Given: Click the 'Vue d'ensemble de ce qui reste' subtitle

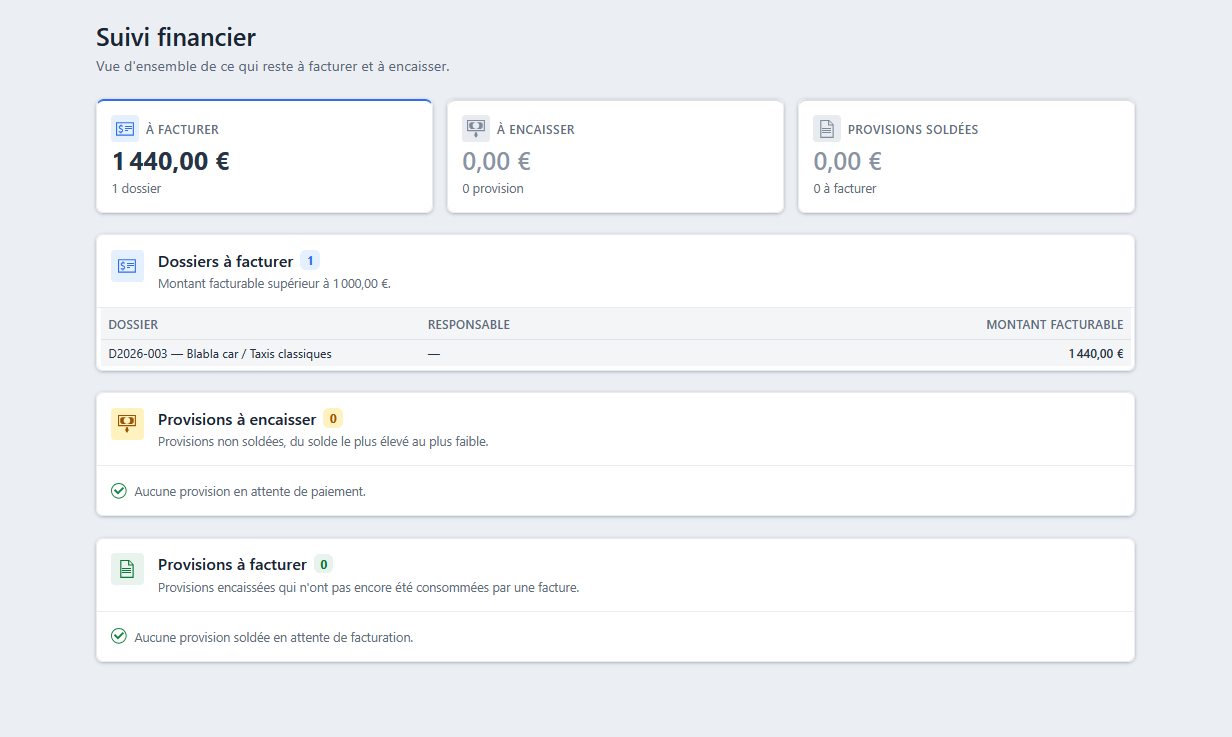Looking at the screenshot, I should pos(273,67).
